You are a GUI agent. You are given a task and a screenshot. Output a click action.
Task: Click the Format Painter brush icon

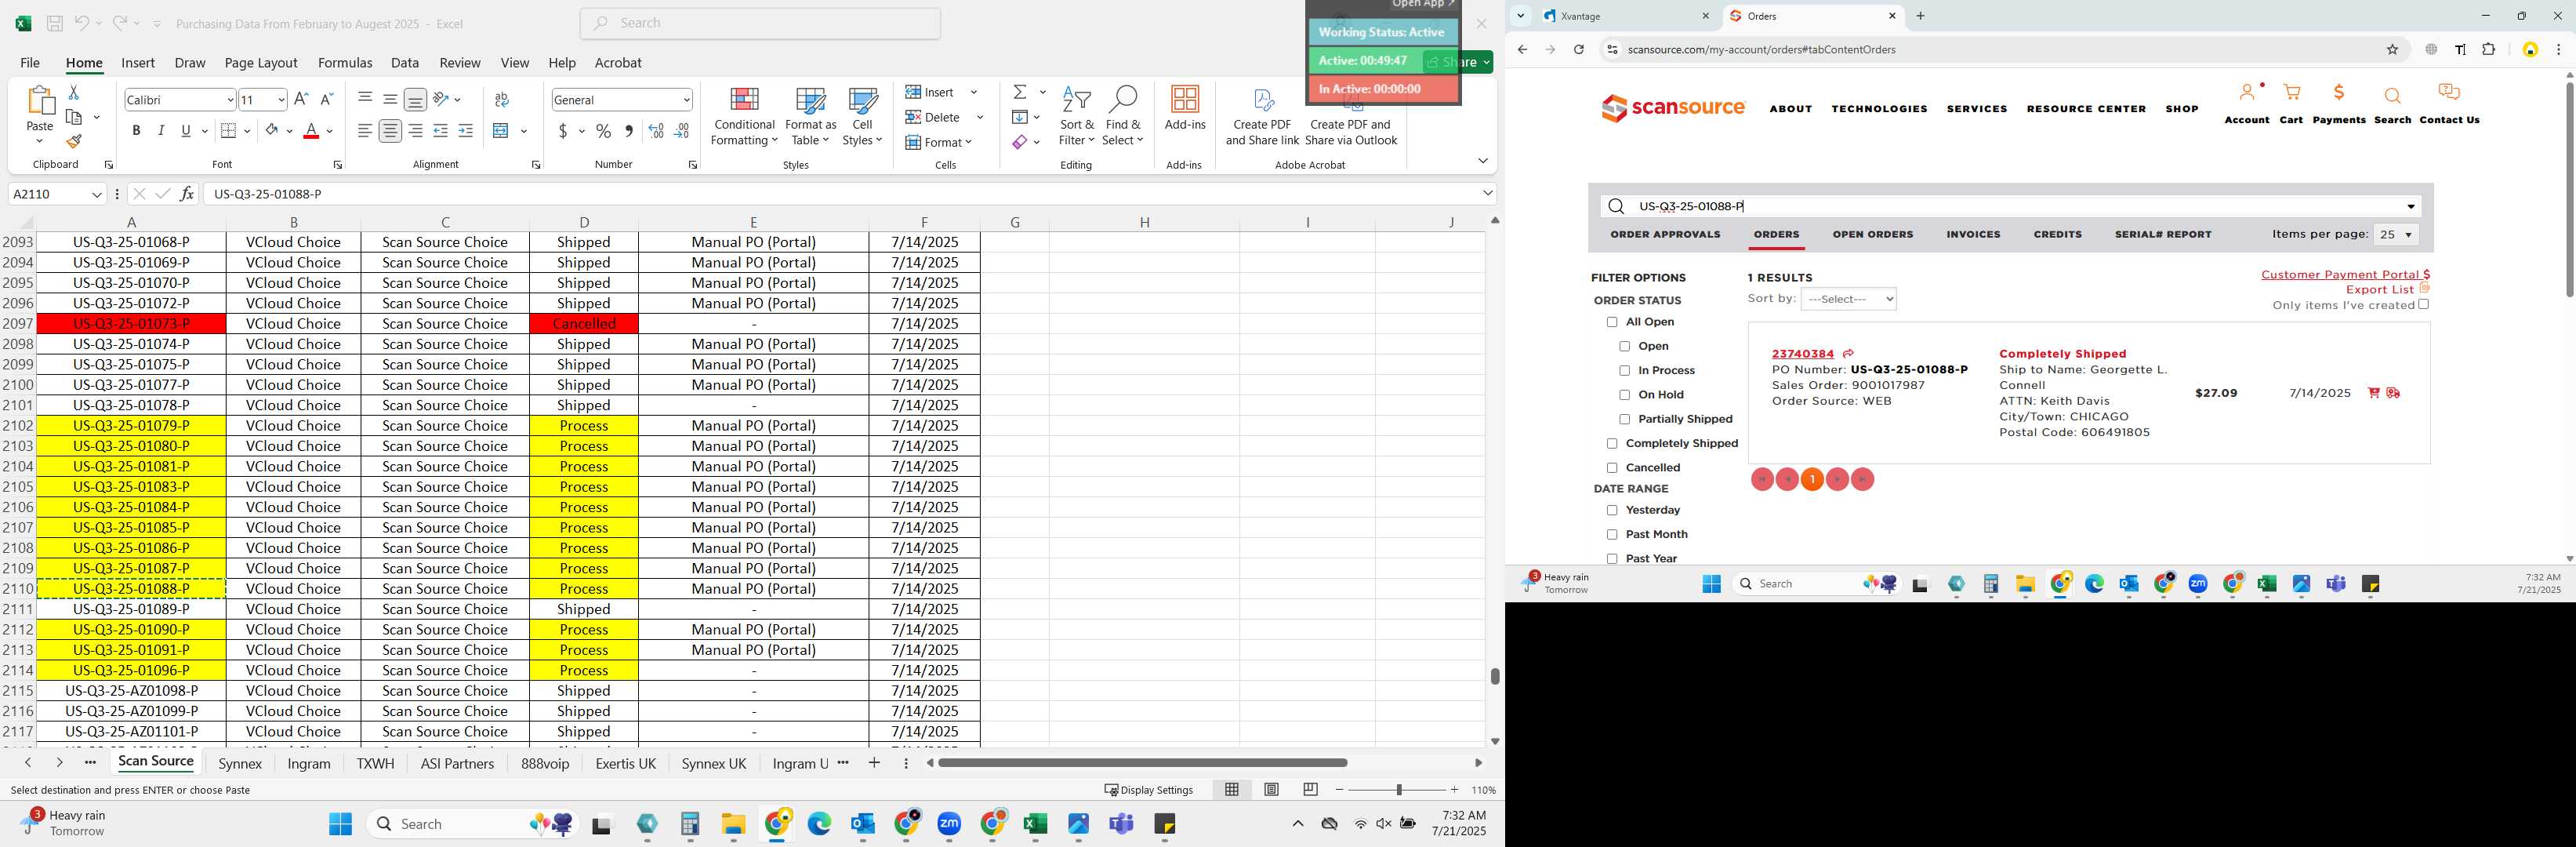[74, 142]
